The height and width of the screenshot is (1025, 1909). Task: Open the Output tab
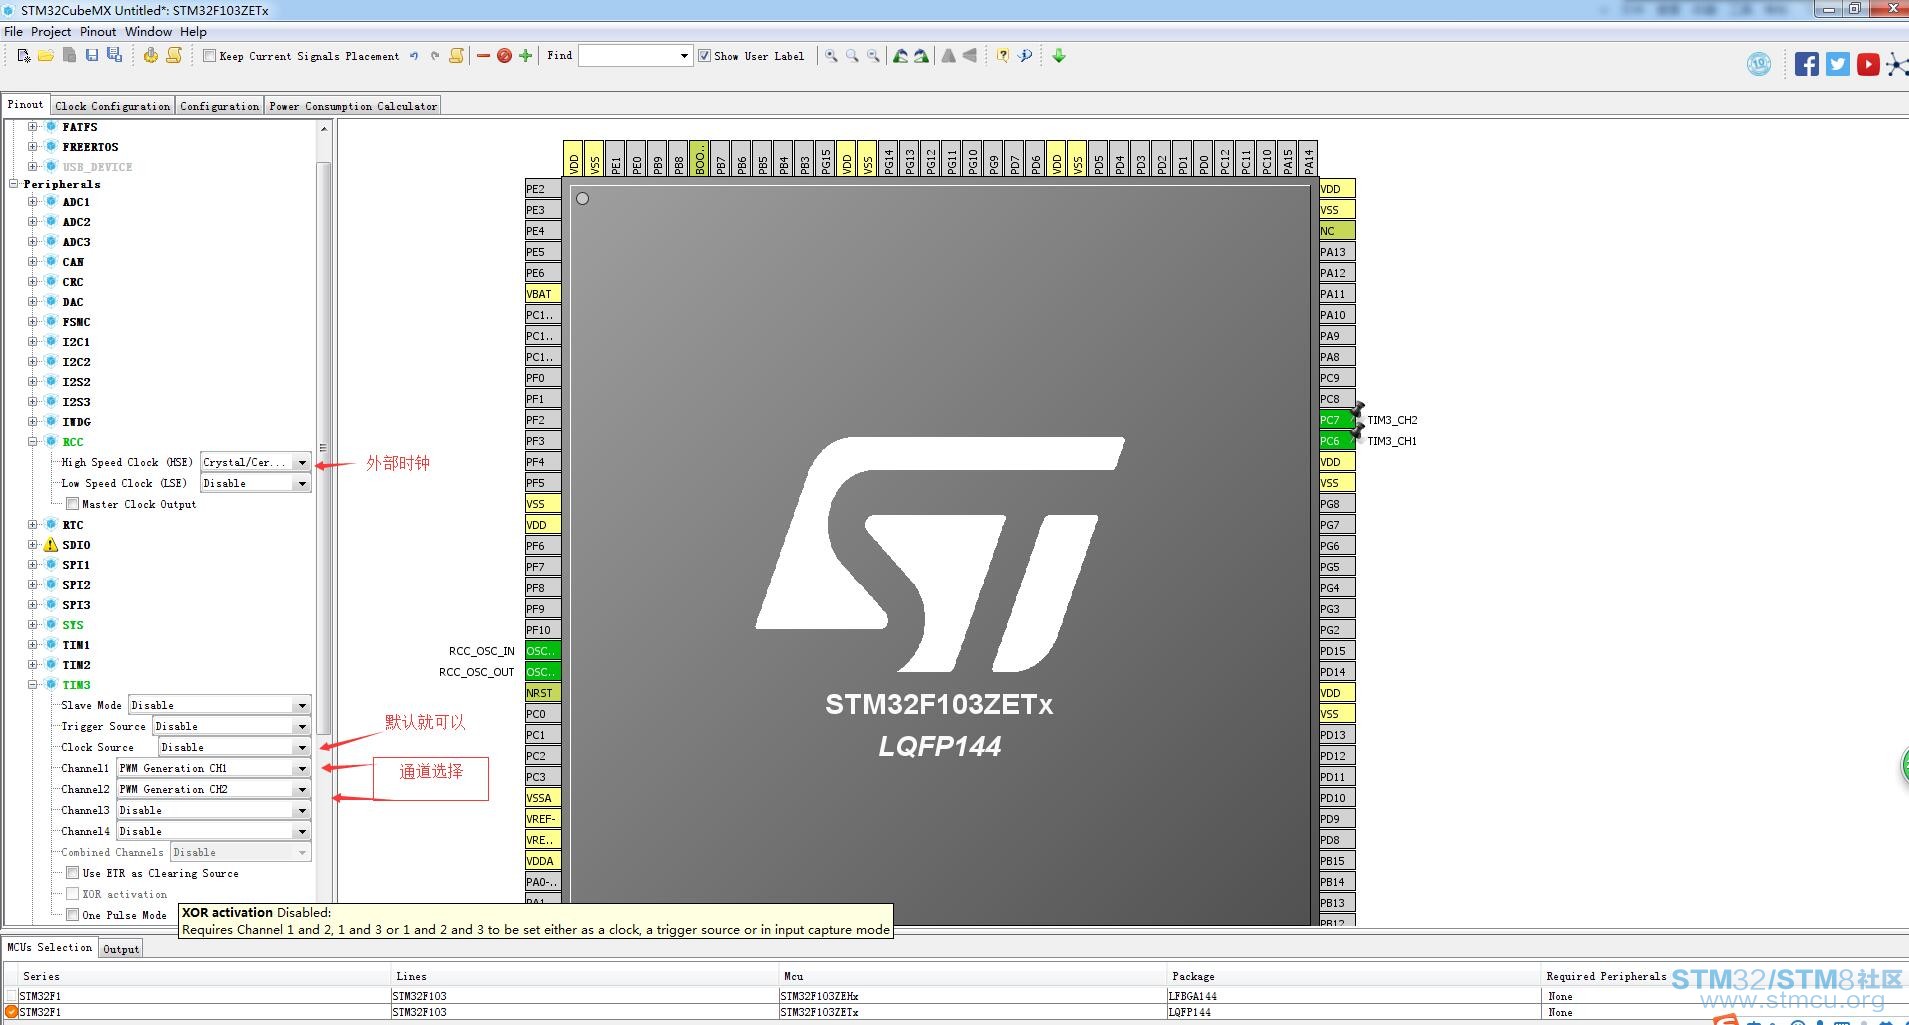click(x=121, y=949)
